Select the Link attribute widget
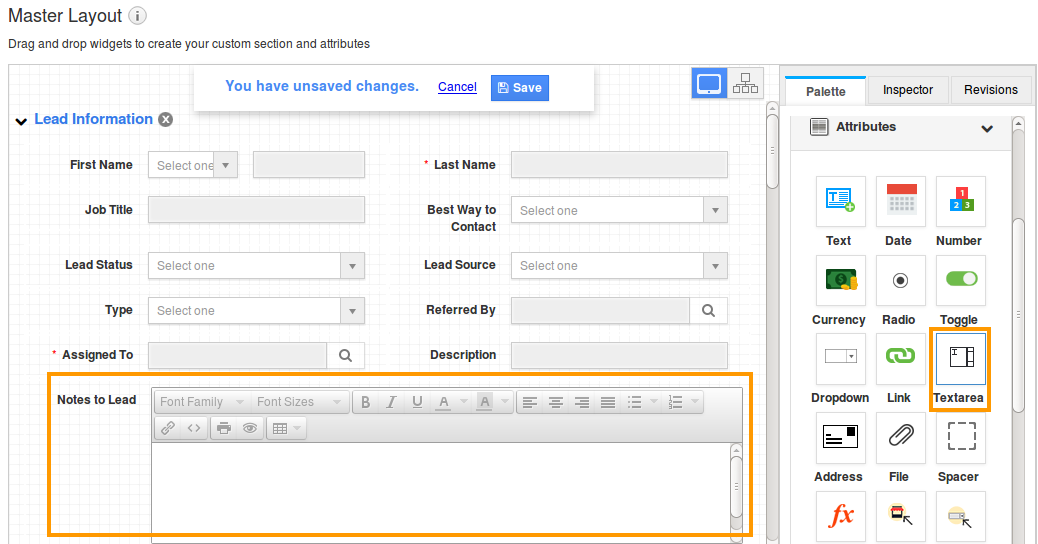This screenshot has height=544, width=1038. pos(900,358)
